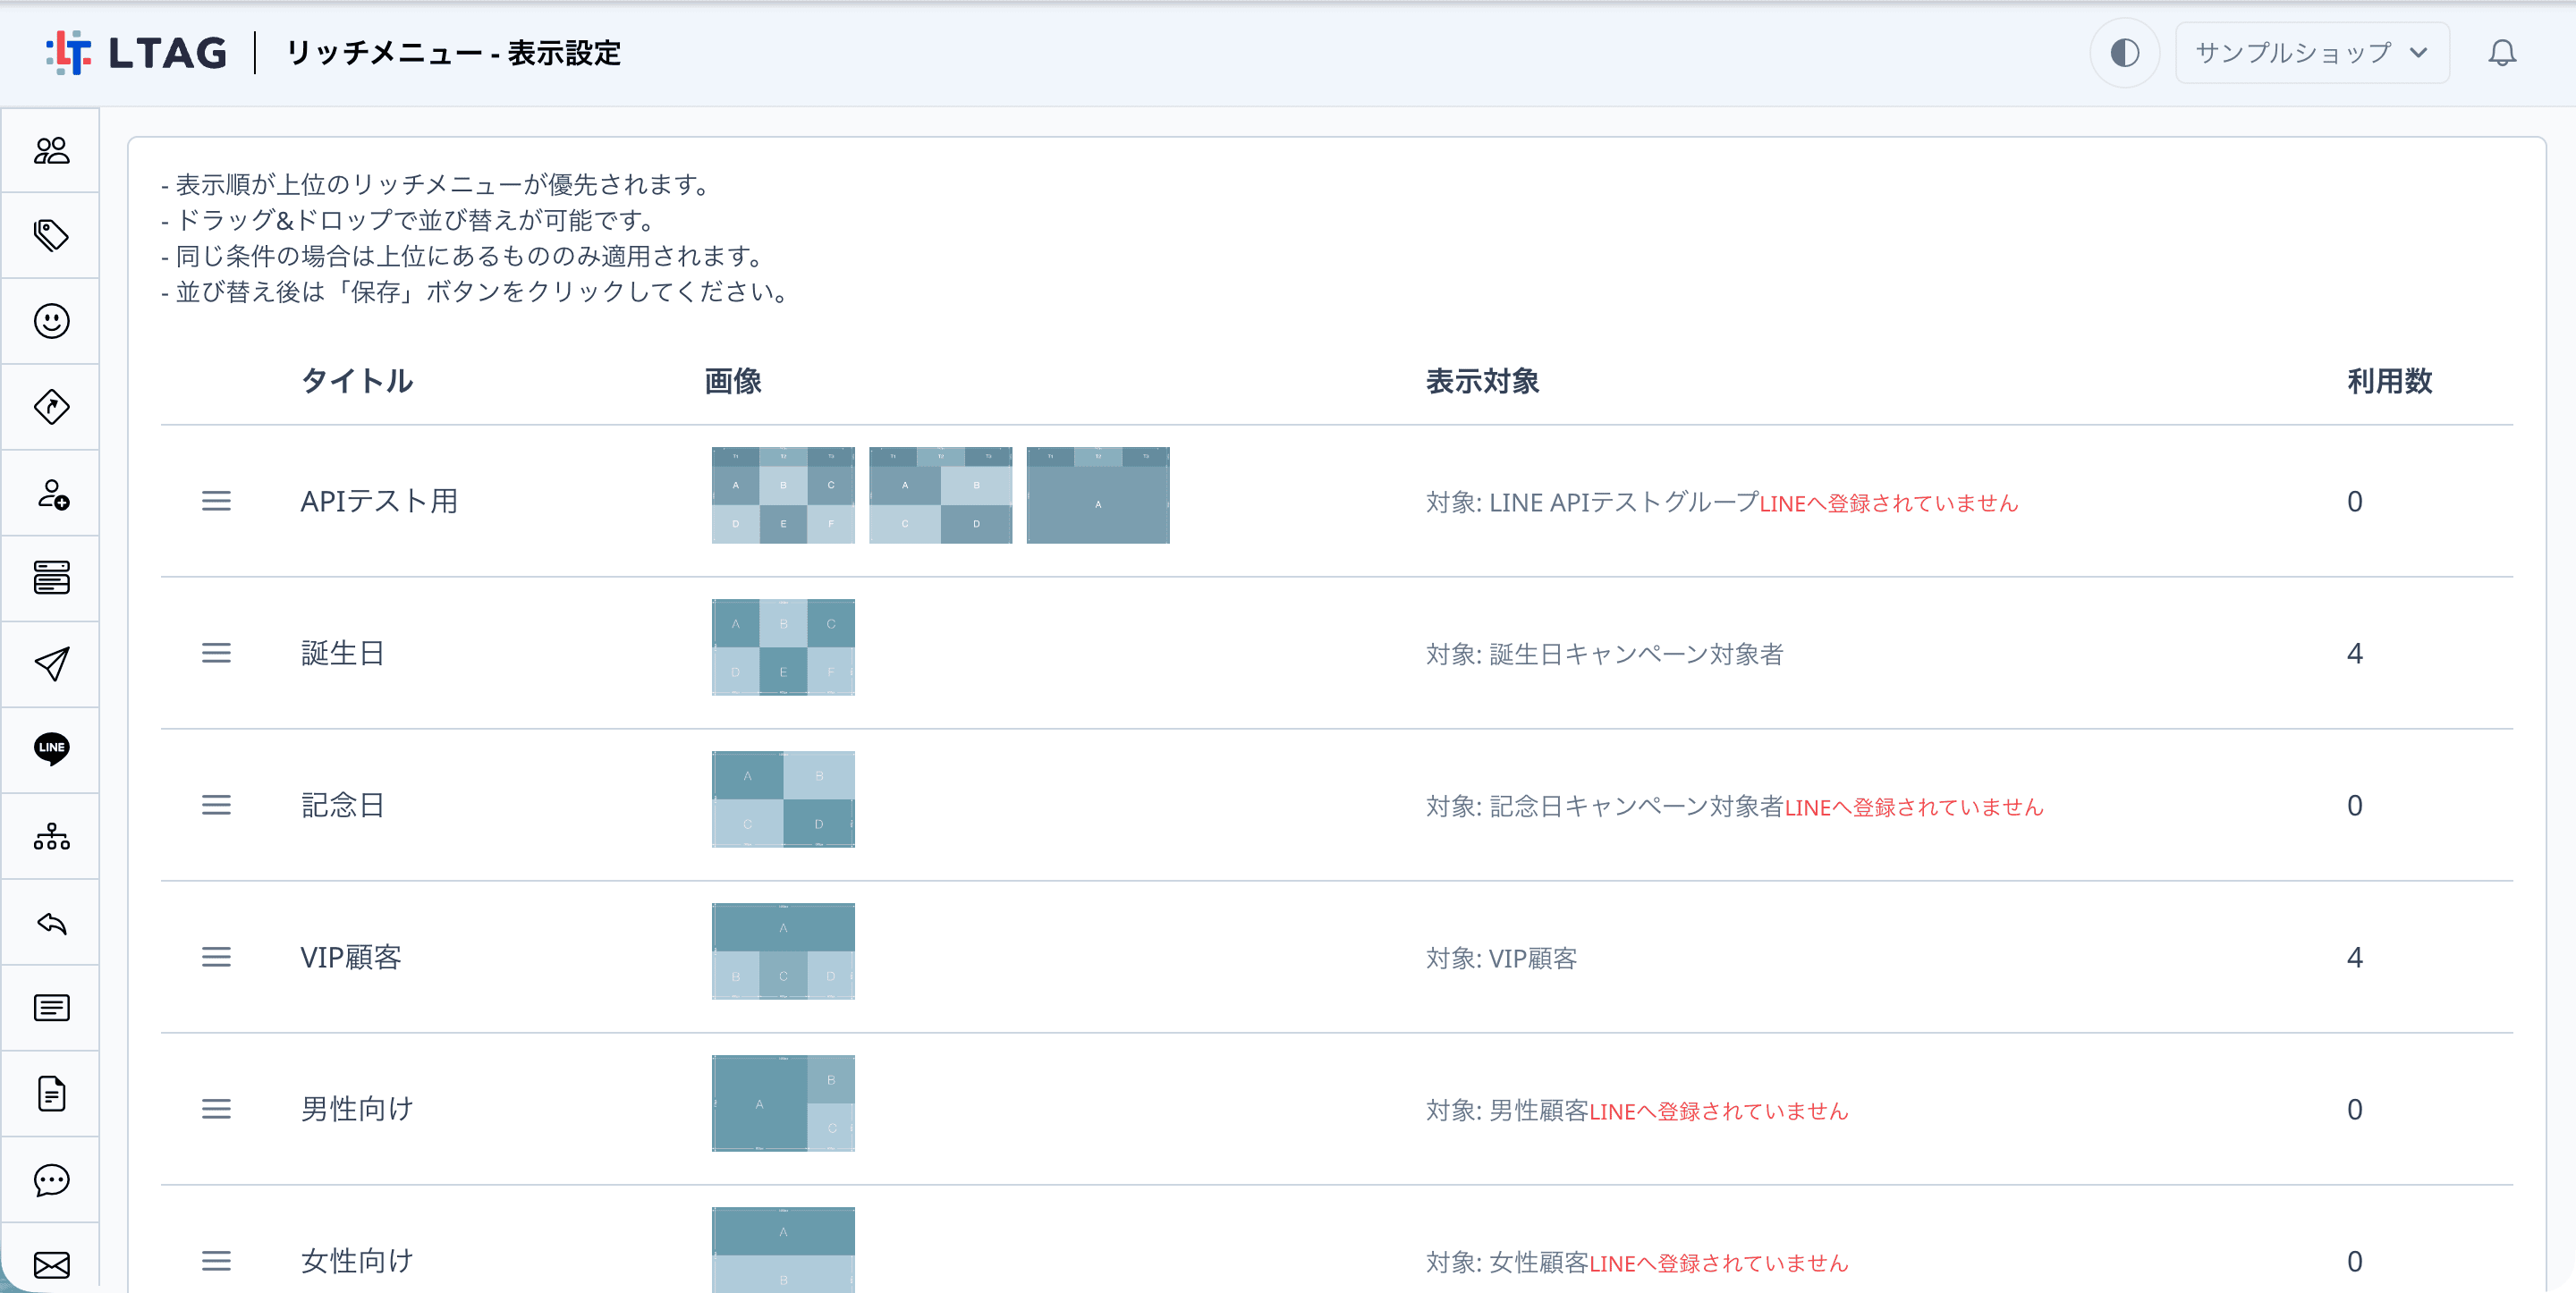Click the VIP顧客 rich menu thumbnail
The width and height of the screenshot is (2576, 1293).
[783, 952]
